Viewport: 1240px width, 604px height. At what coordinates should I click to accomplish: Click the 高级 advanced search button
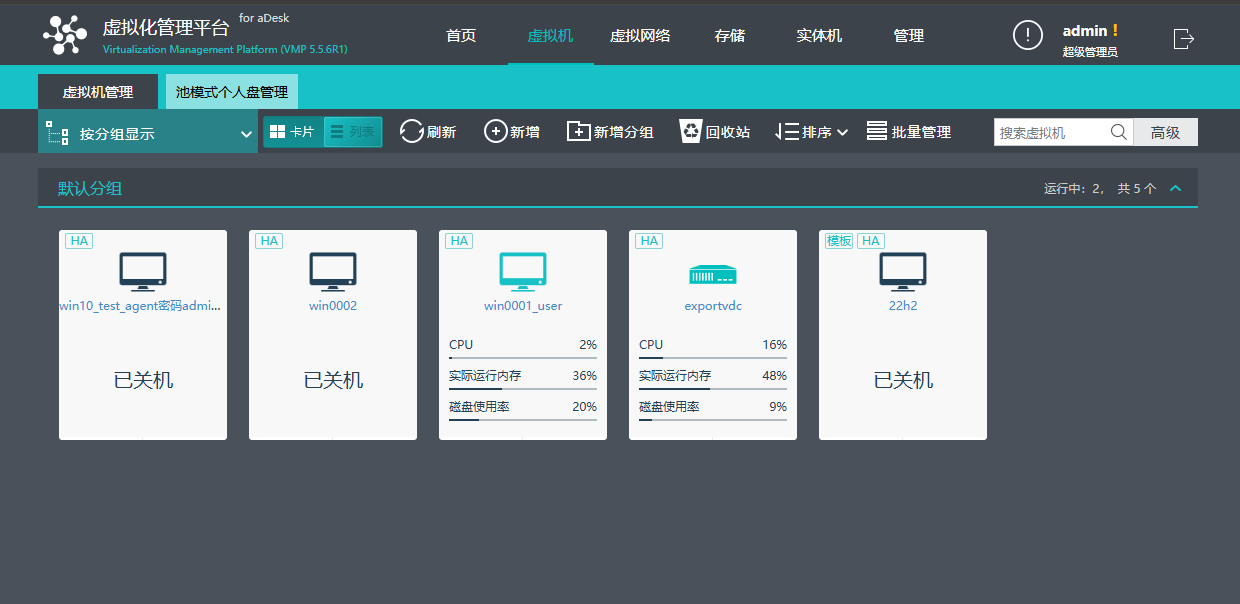[1165, 131]
